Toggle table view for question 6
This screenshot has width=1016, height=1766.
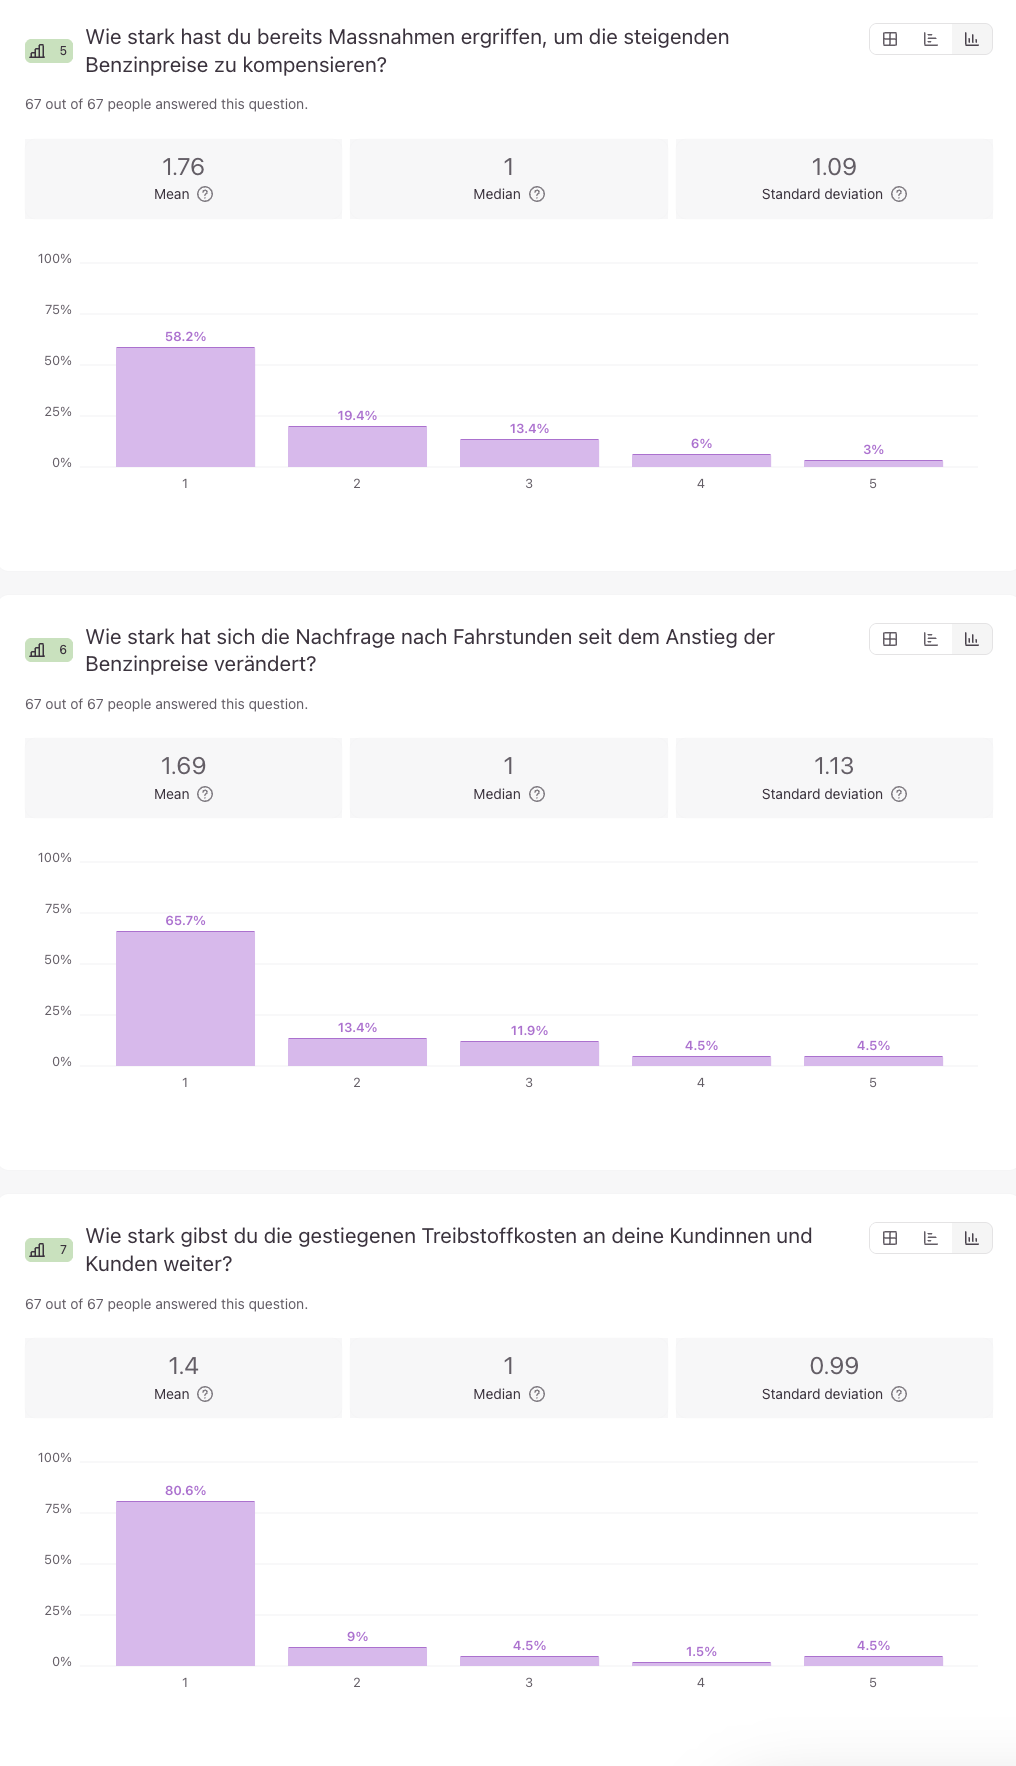pyautogui.click(x=889, y=638)
